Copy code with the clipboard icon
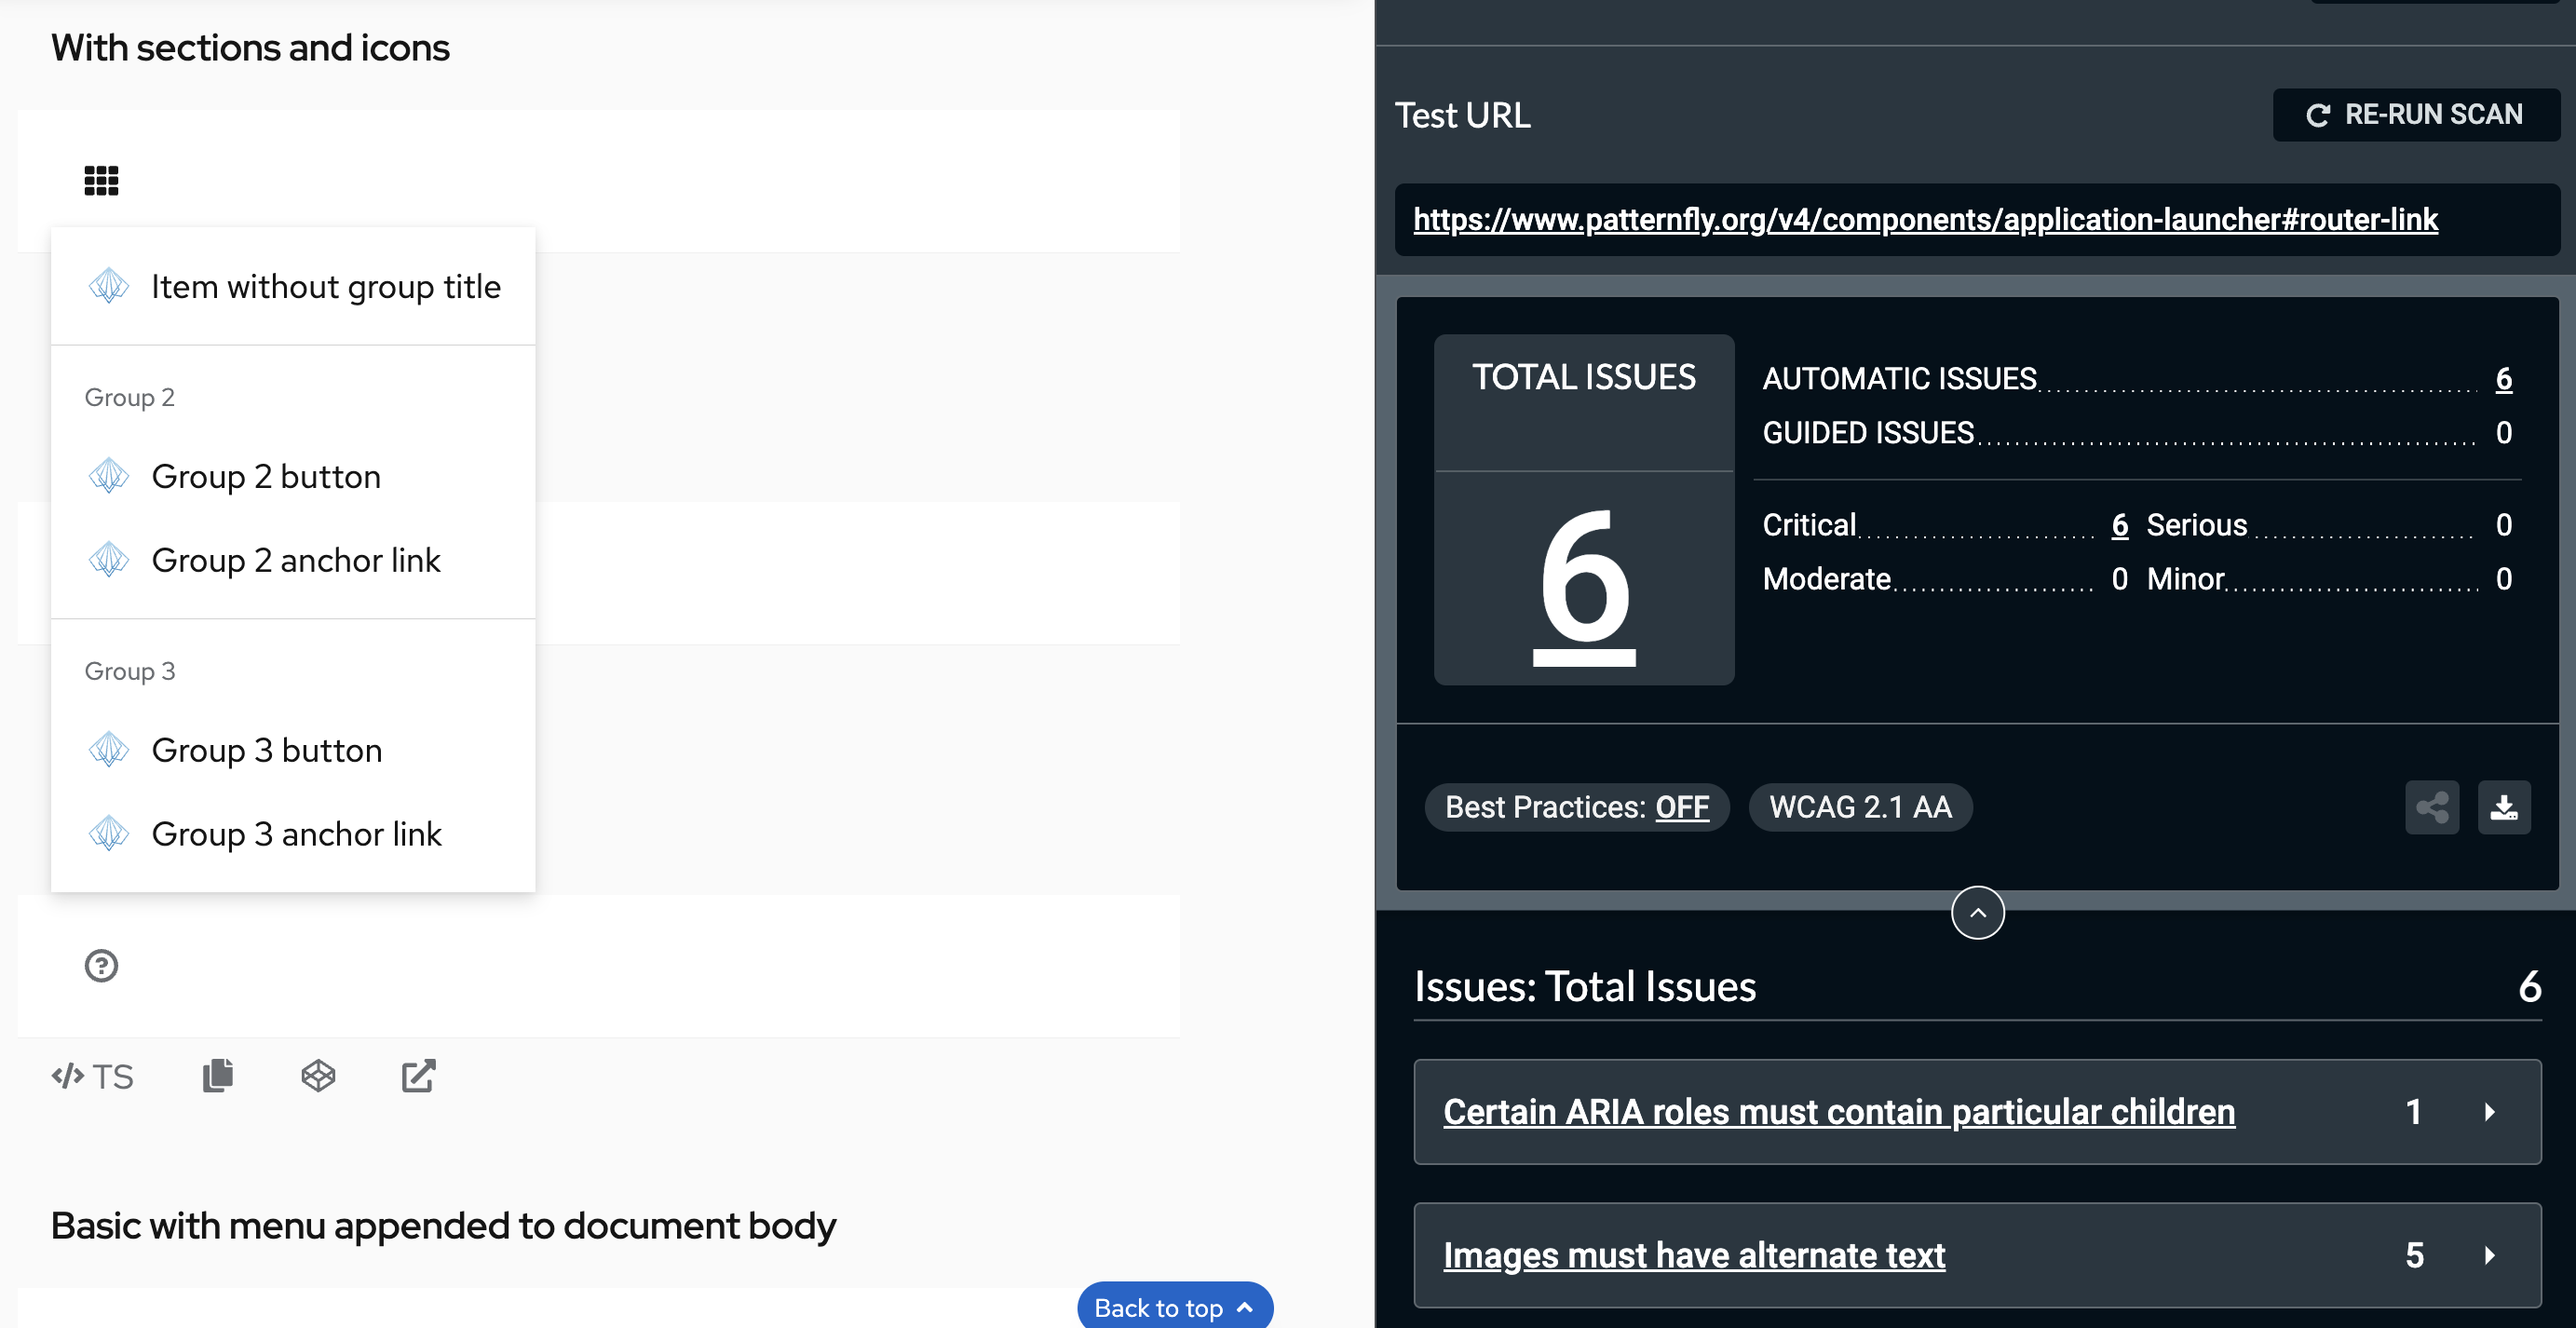 (x=218, y=1076)
